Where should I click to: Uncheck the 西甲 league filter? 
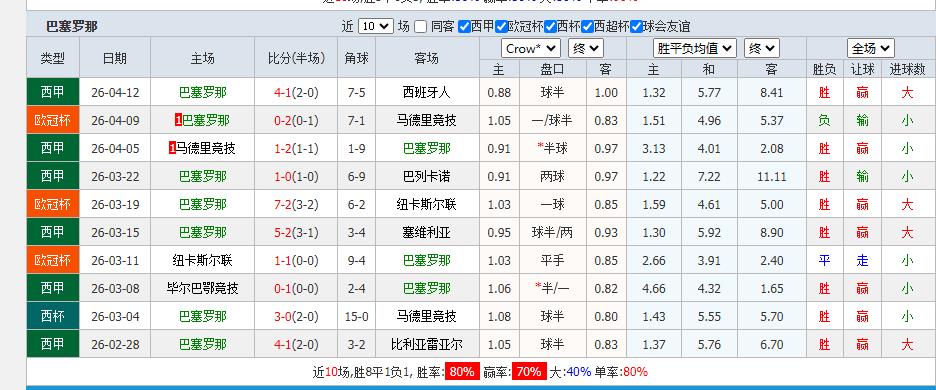(x=464, y=26)
